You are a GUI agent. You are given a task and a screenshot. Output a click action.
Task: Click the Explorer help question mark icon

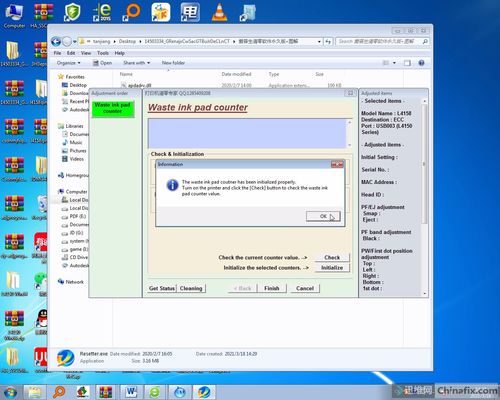421,63
